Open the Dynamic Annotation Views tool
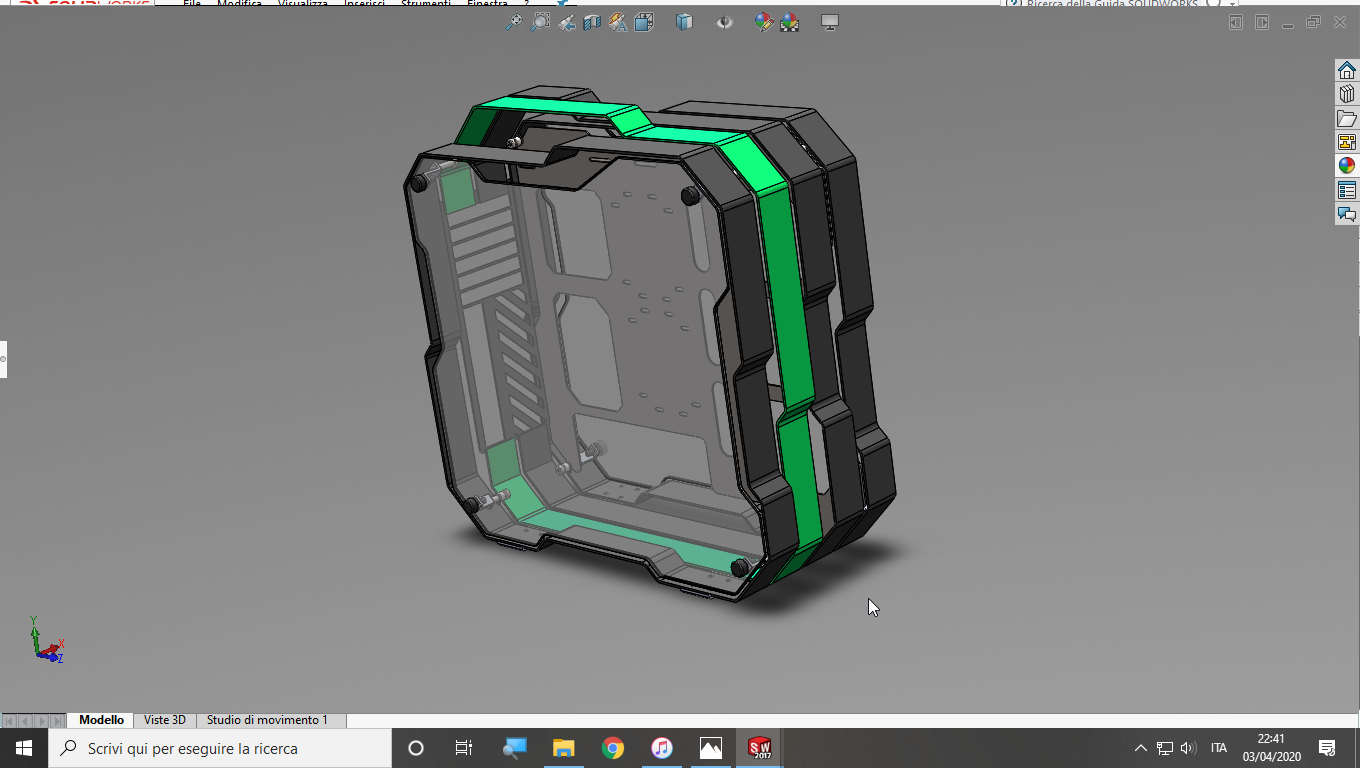This screenshot has width=1360, height=768. tap(618, 22)
